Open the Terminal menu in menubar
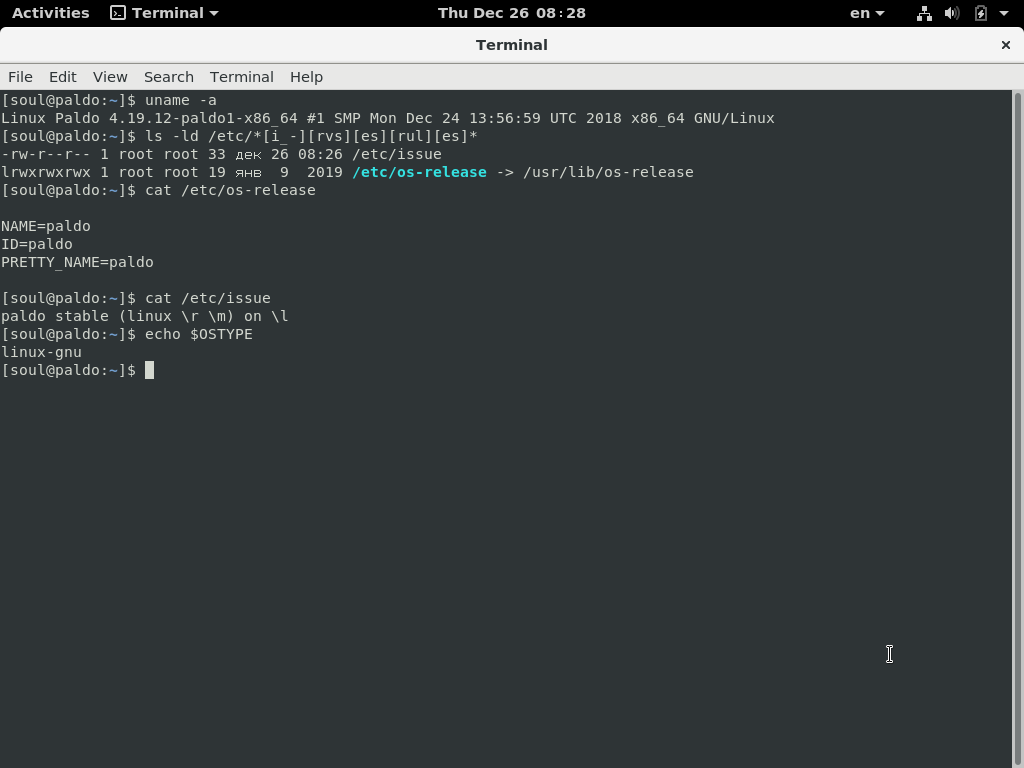Viewport: 1024px width, 768px height. coord(242,77)
